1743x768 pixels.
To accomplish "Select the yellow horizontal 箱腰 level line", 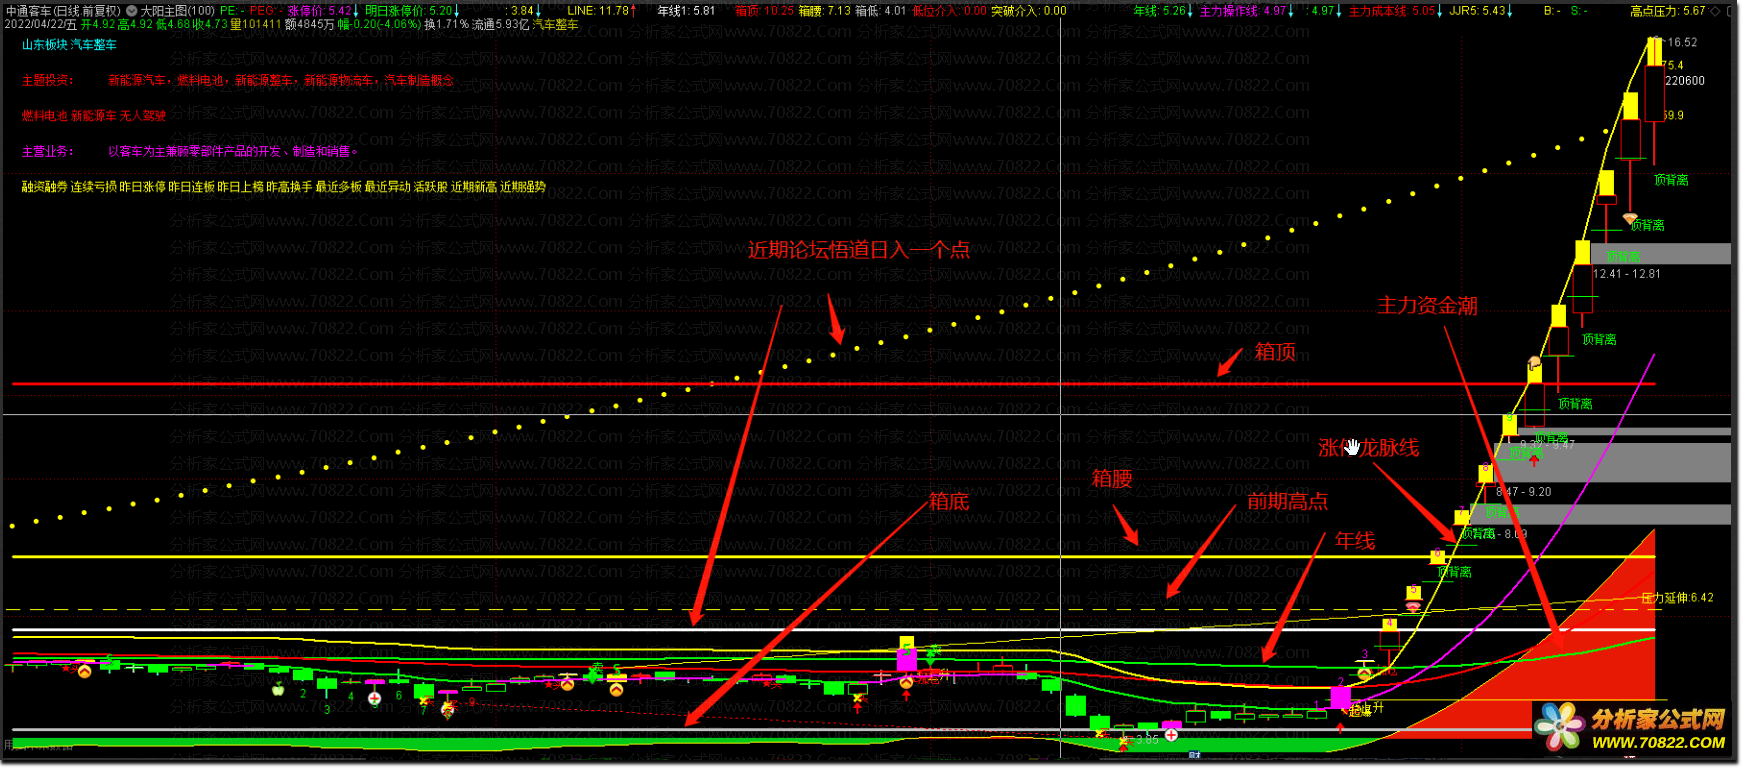I will click(x=833, y=556).
